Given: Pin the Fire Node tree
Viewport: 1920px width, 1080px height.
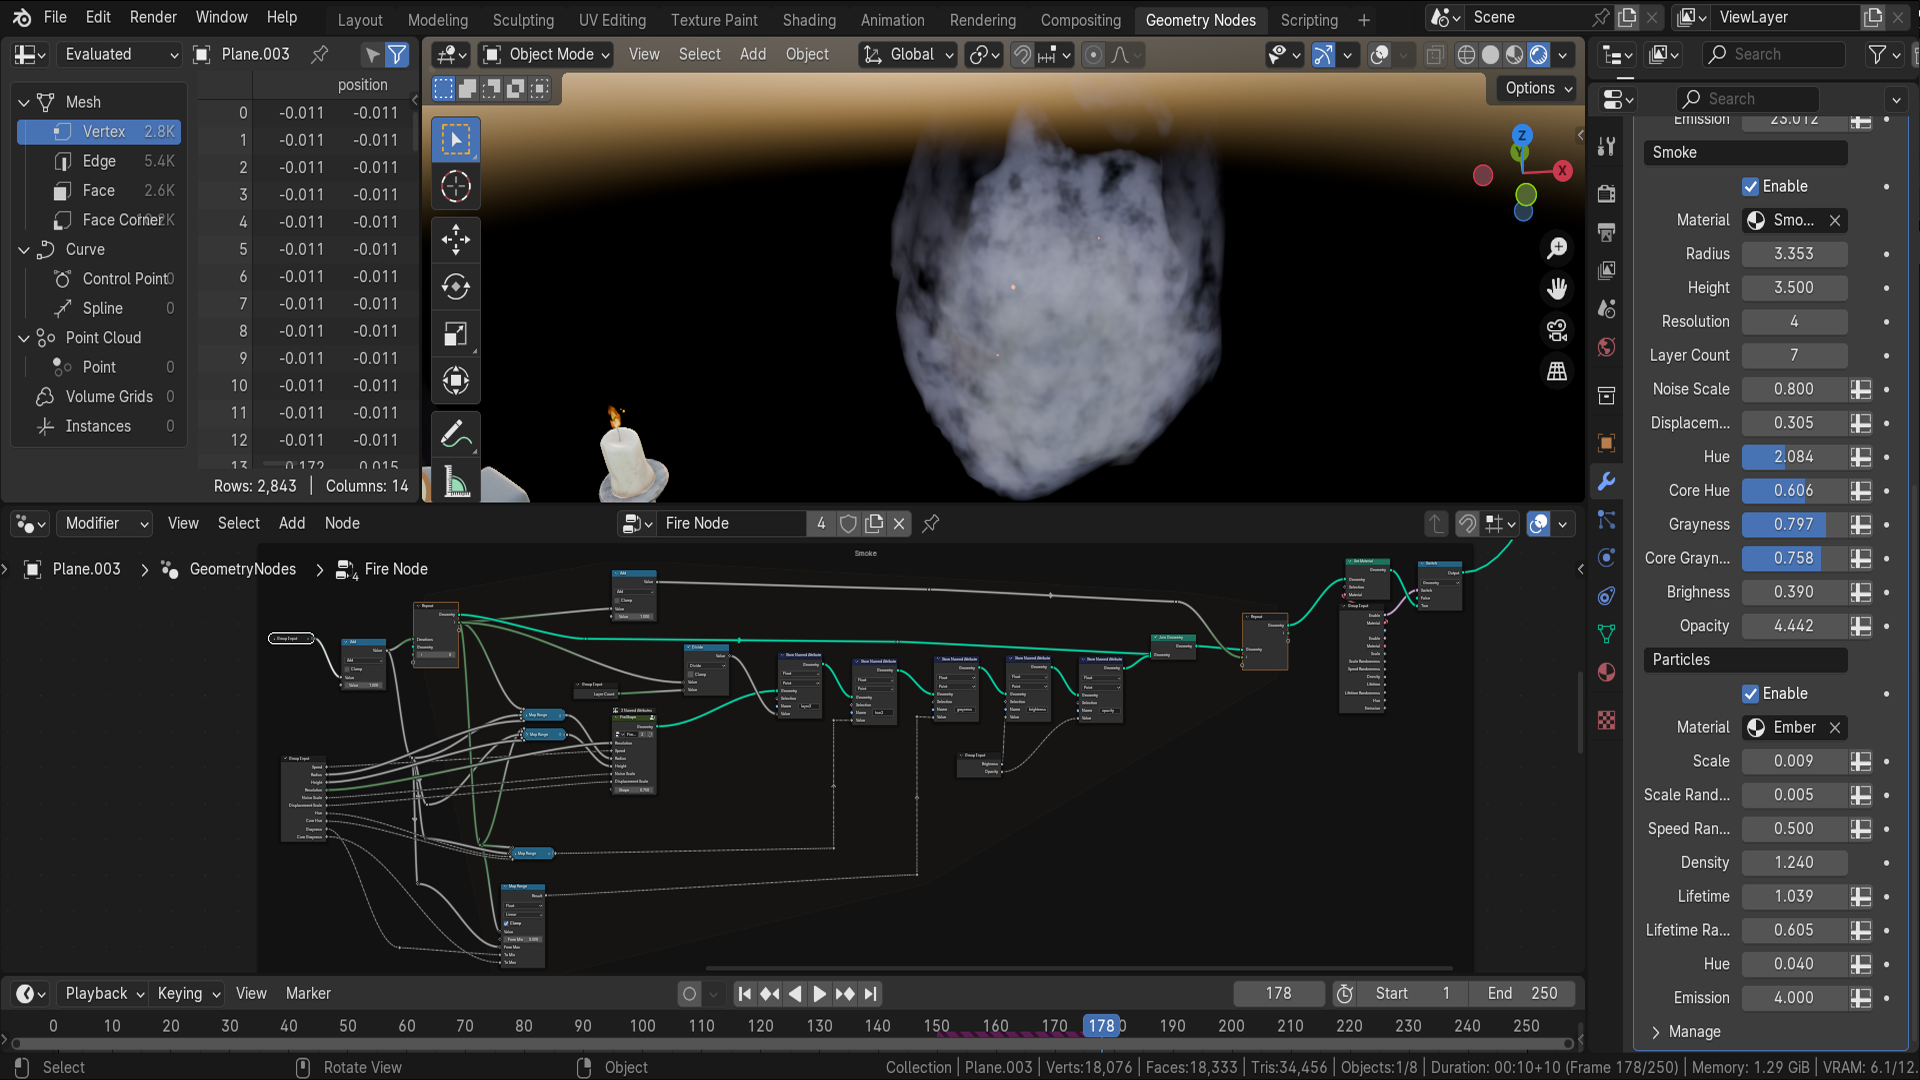Looking at the screenshot, I should [930, 523].
